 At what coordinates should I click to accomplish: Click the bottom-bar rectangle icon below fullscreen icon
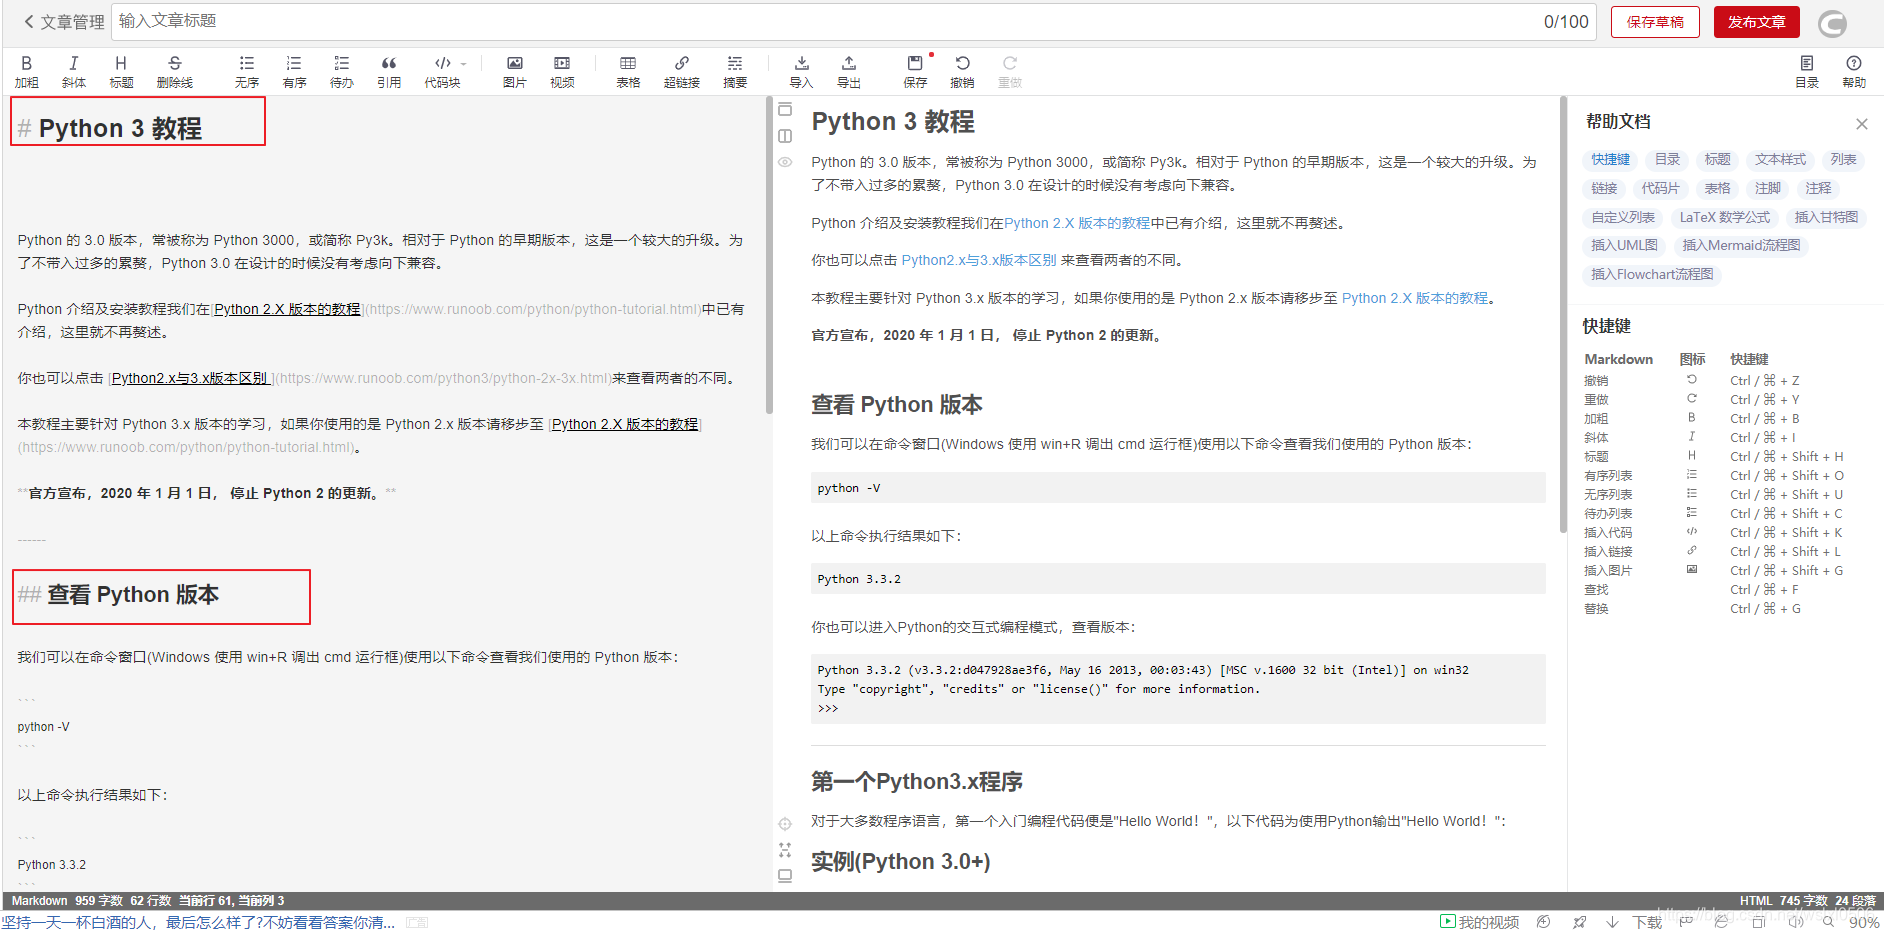tap(785, 875)
